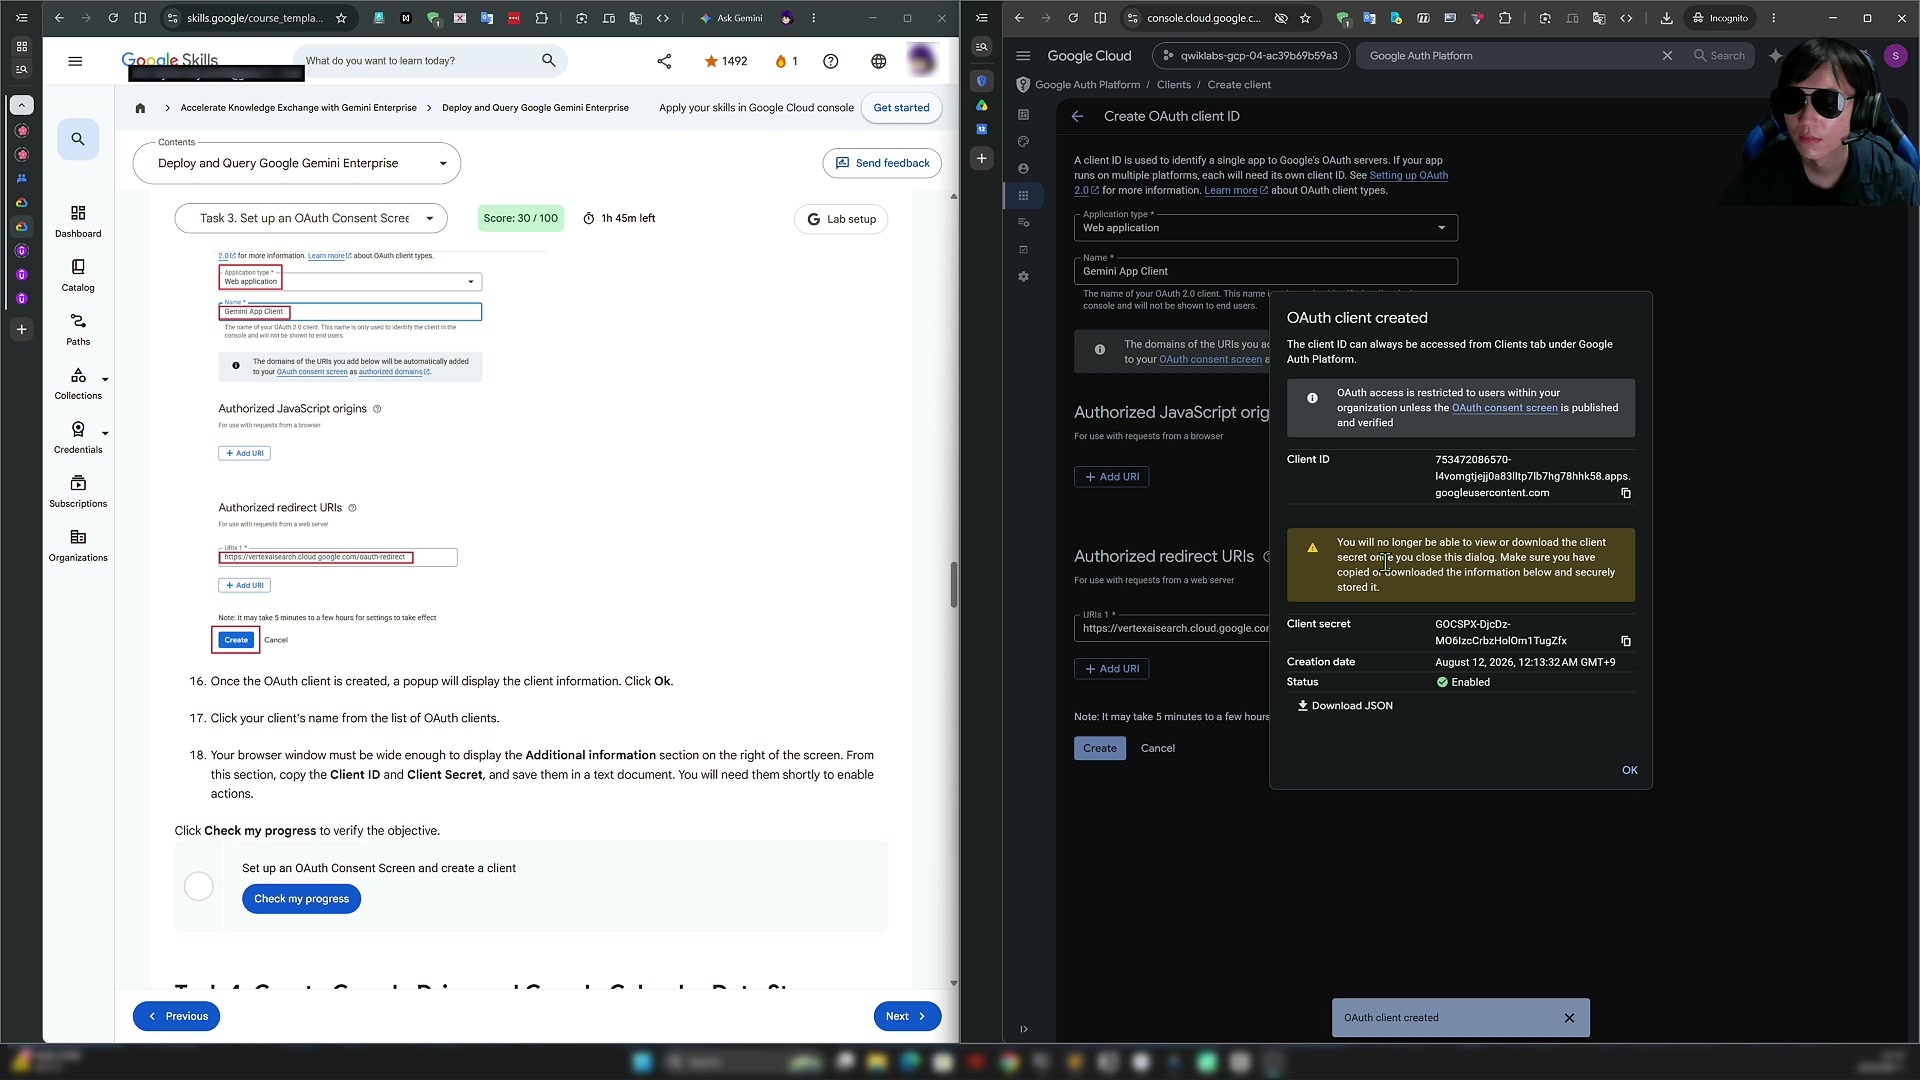Open Organizations in the Skills sidebar

point(78,546)
